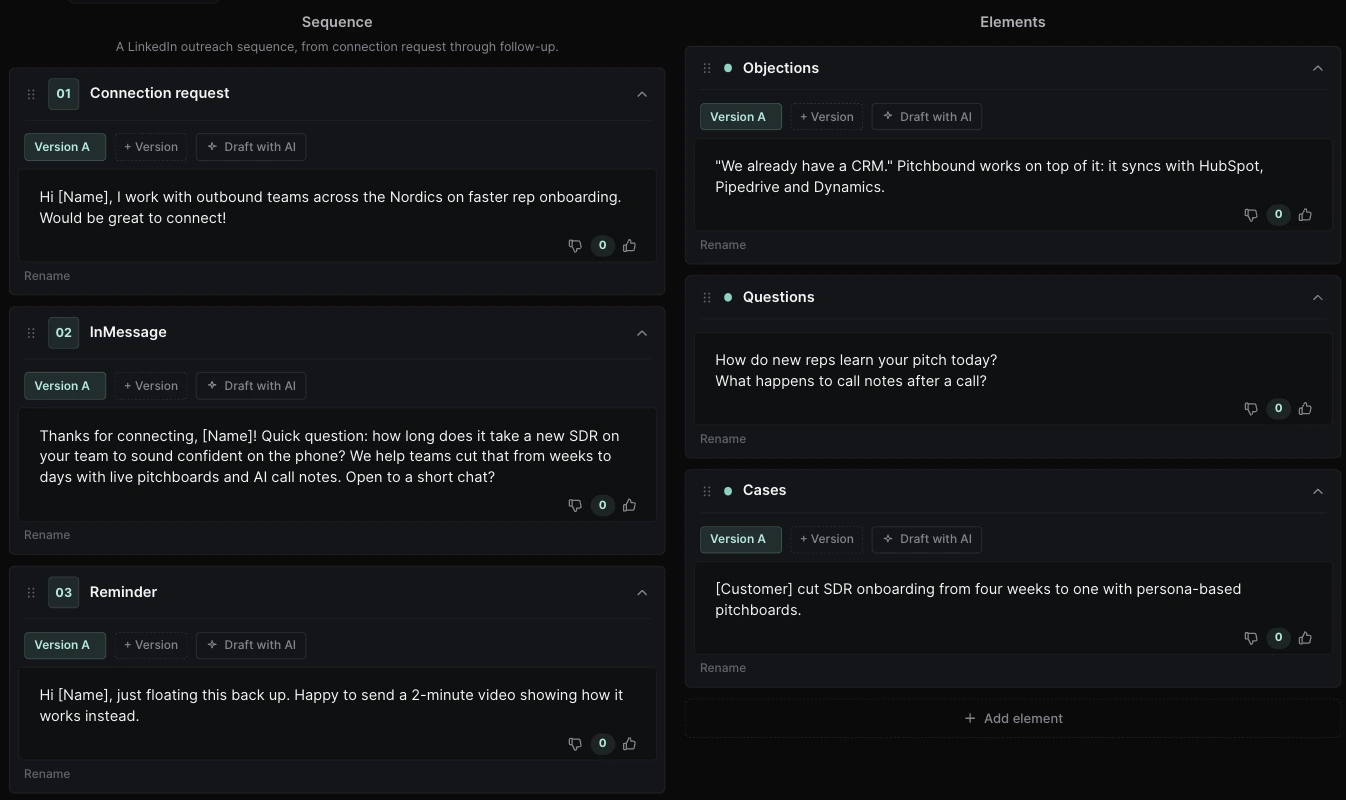Thumbs down the Questions text
The height and width of the screenshot is (800, 1346).
pyautogui.click(x=1251, y=408)
